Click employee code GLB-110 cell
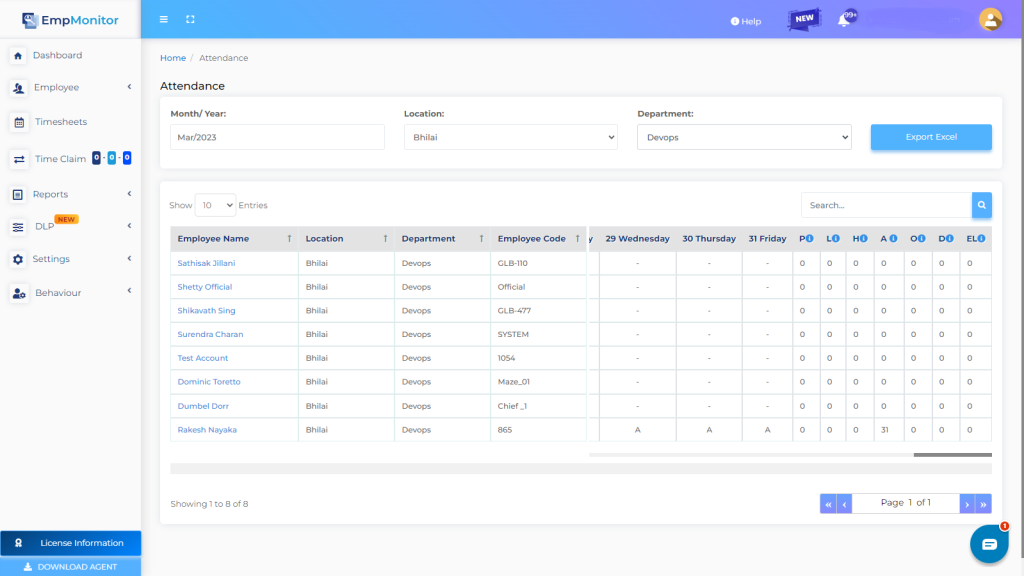Image resolution: width=1024 pixels, height=576 pixels. tap(538, 263)
